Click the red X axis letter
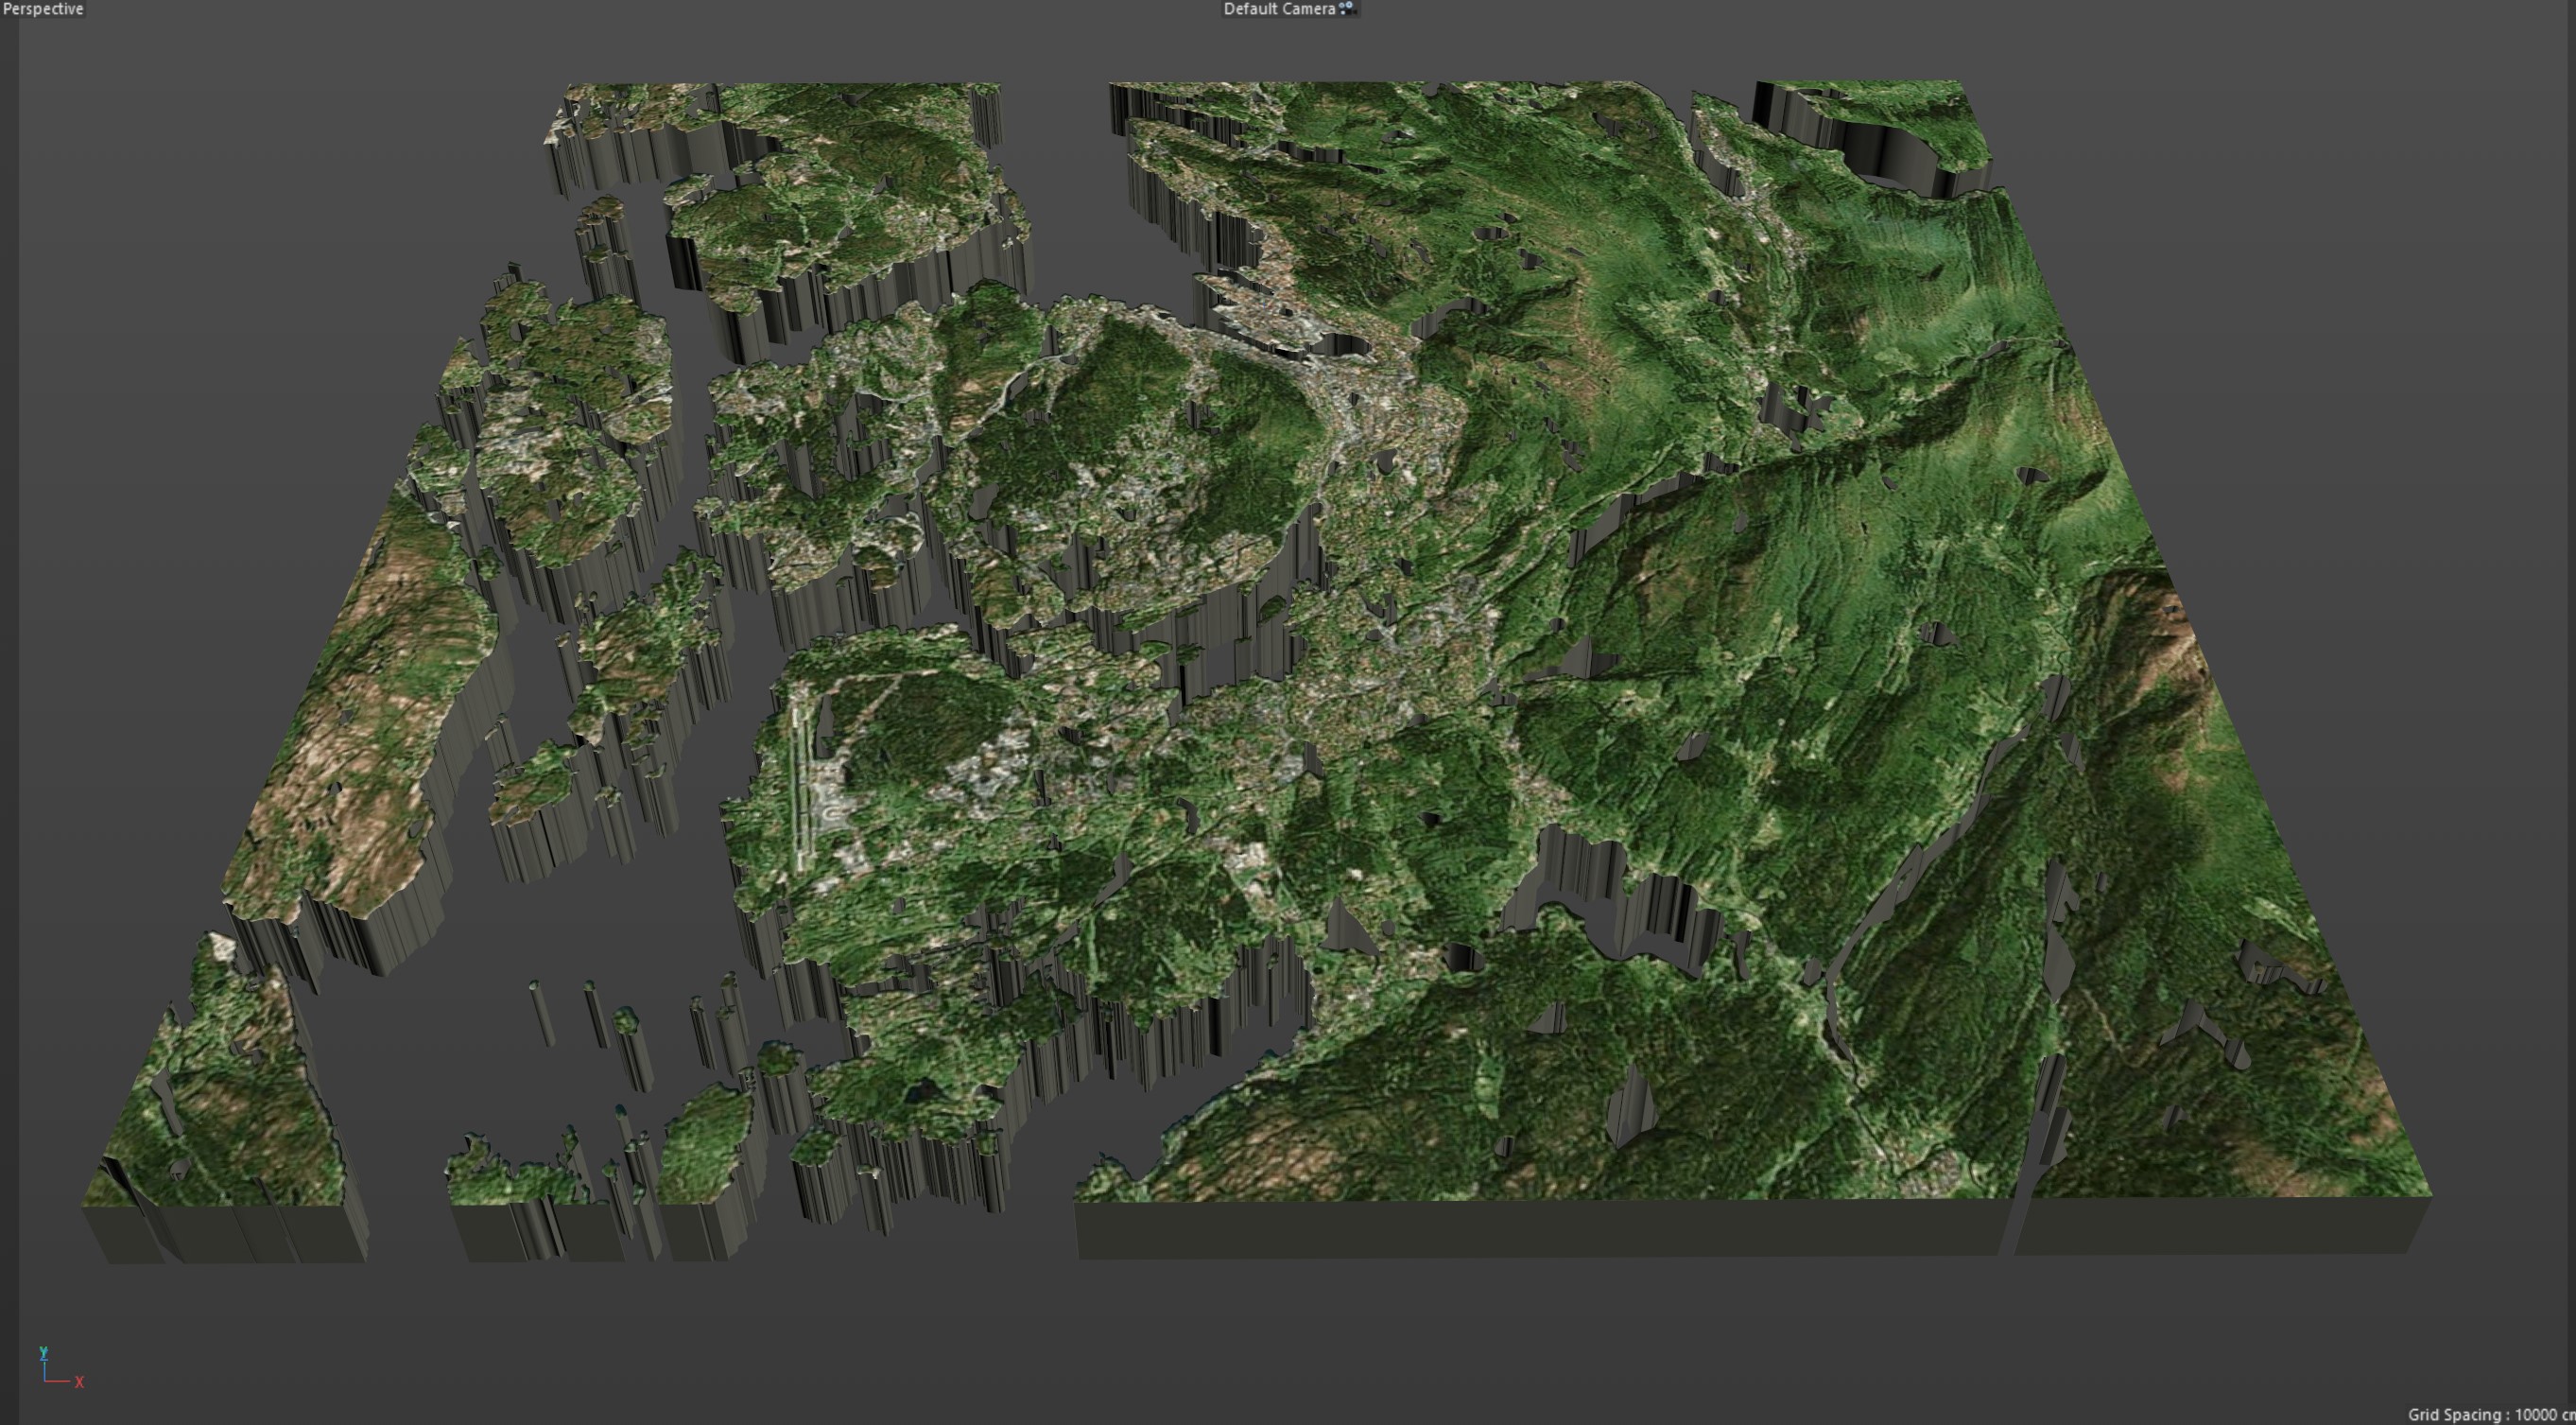 point(79,1382)
